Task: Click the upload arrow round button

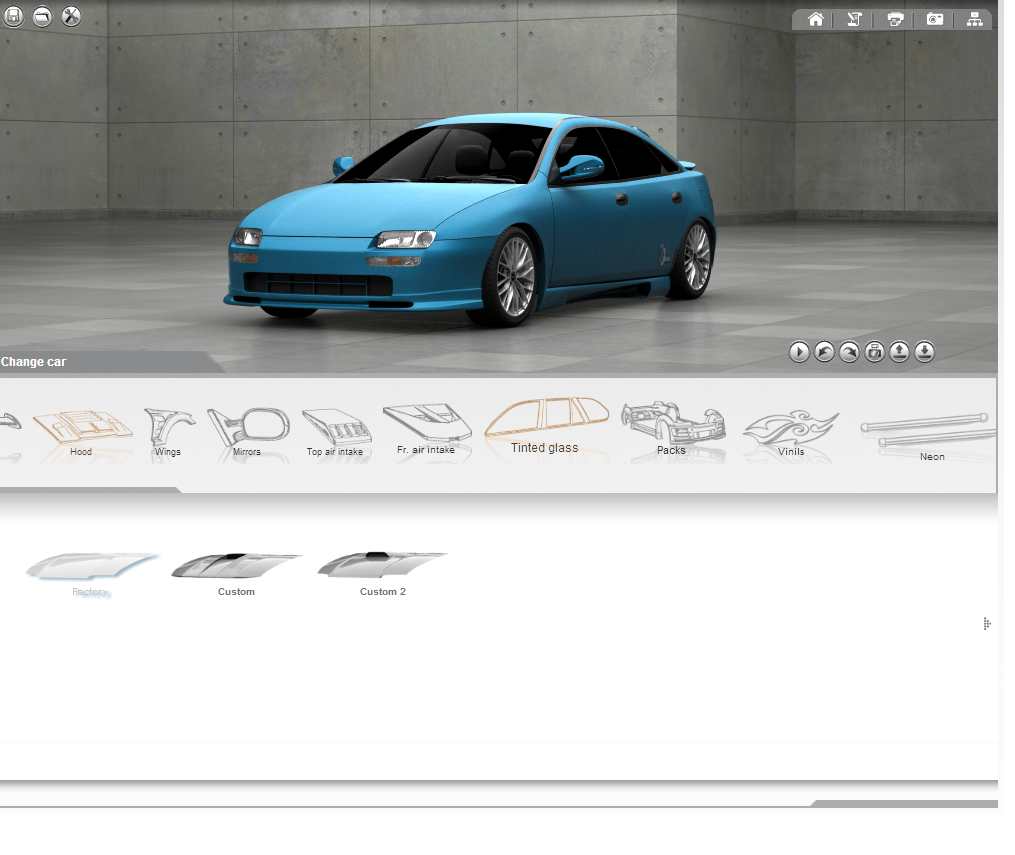Action: [x=899, y=352]
